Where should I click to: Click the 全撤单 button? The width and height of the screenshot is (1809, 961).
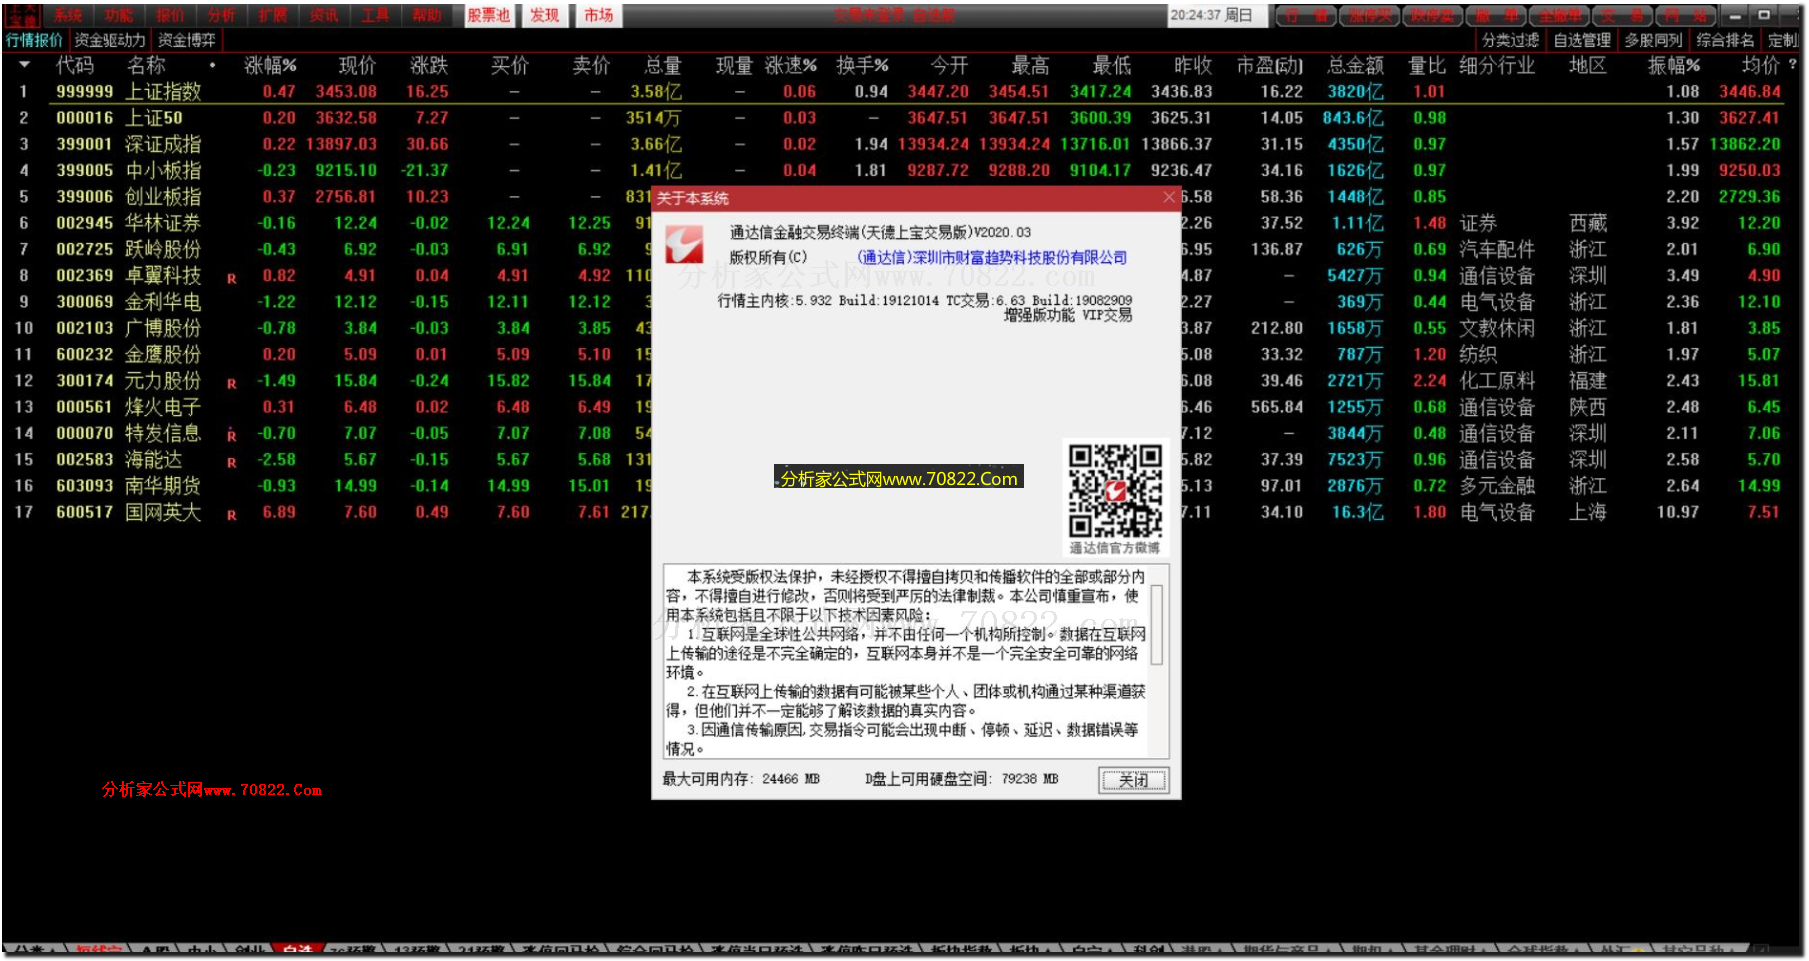(1560, 16)
